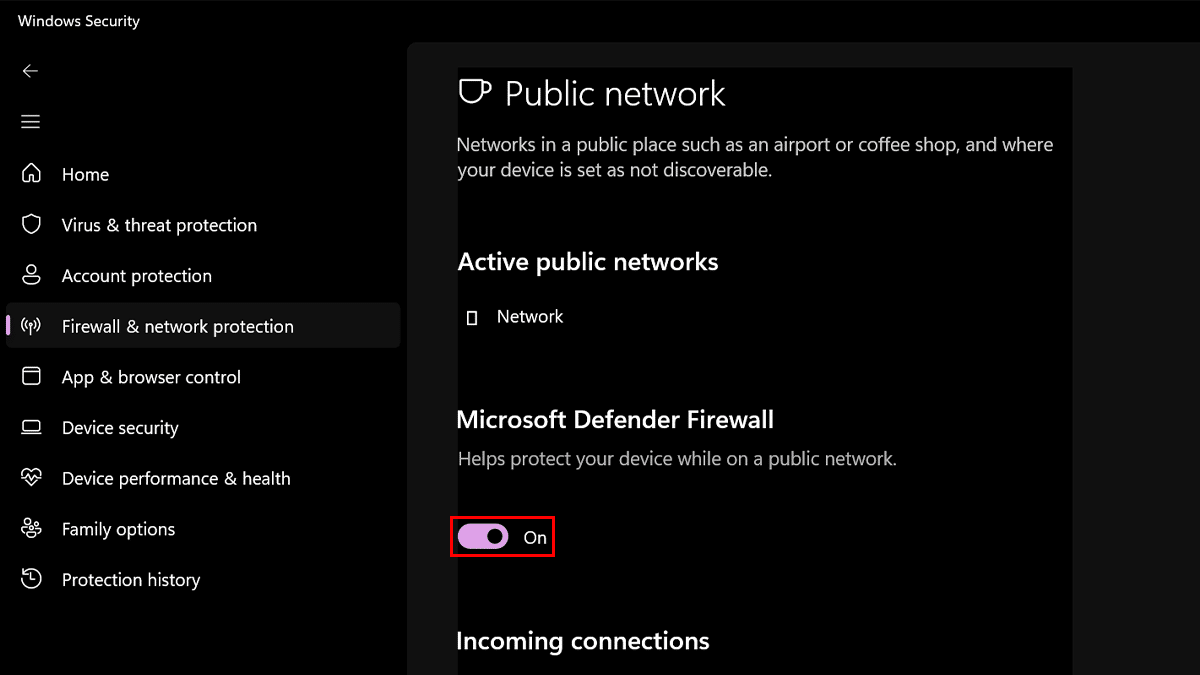Click the Protection history label
Image resolution: width=1200 pixels, height=675 pixels.
131,580
